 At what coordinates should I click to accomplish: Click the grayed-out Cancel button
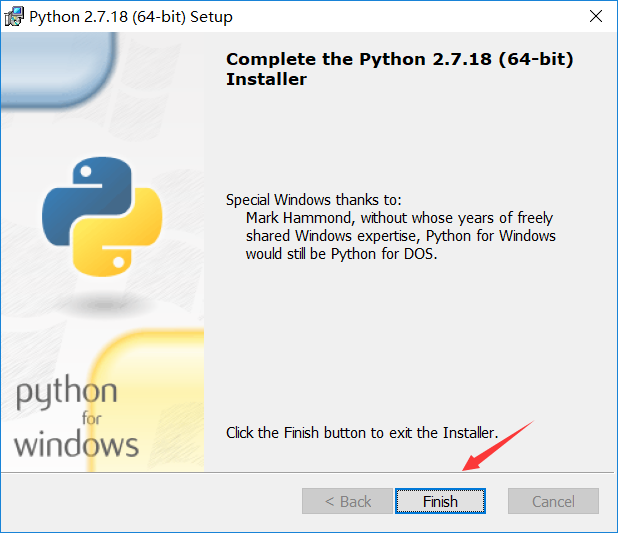553,501
